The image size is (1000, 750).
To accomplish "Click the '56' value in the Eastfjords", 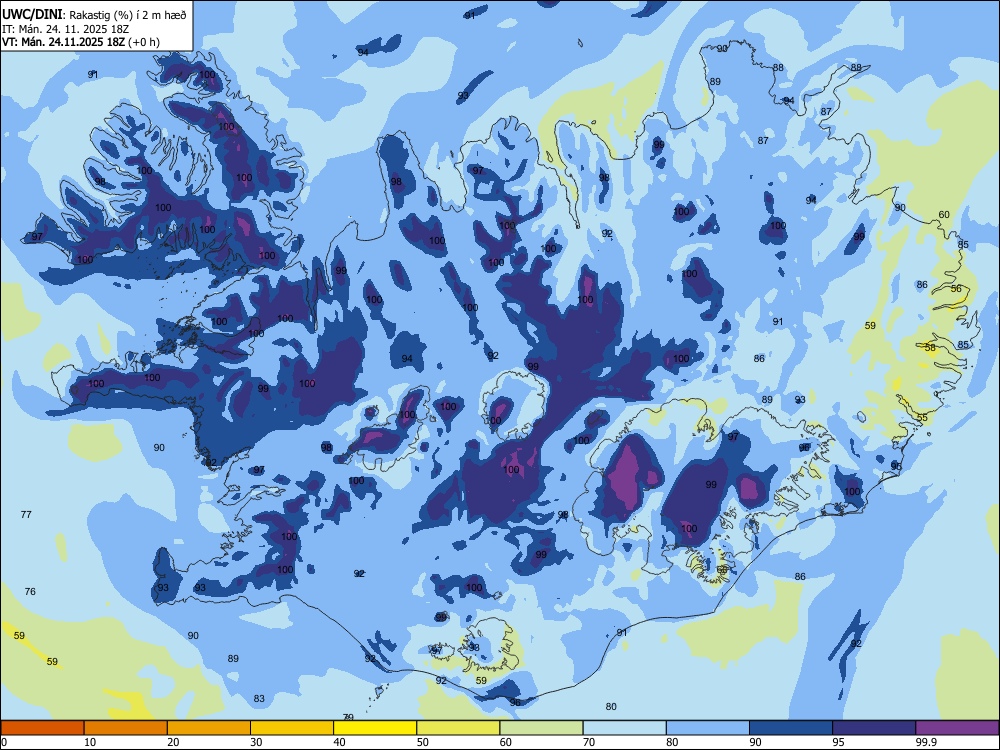I will [956, 288].
